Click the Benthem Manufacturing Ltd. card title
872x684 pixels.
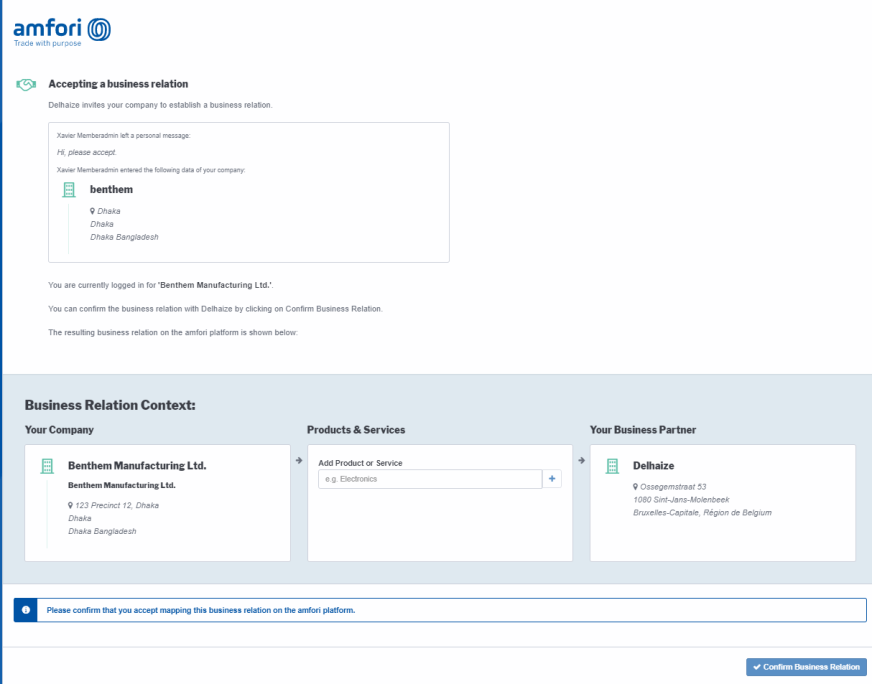[x=137, y=466]
